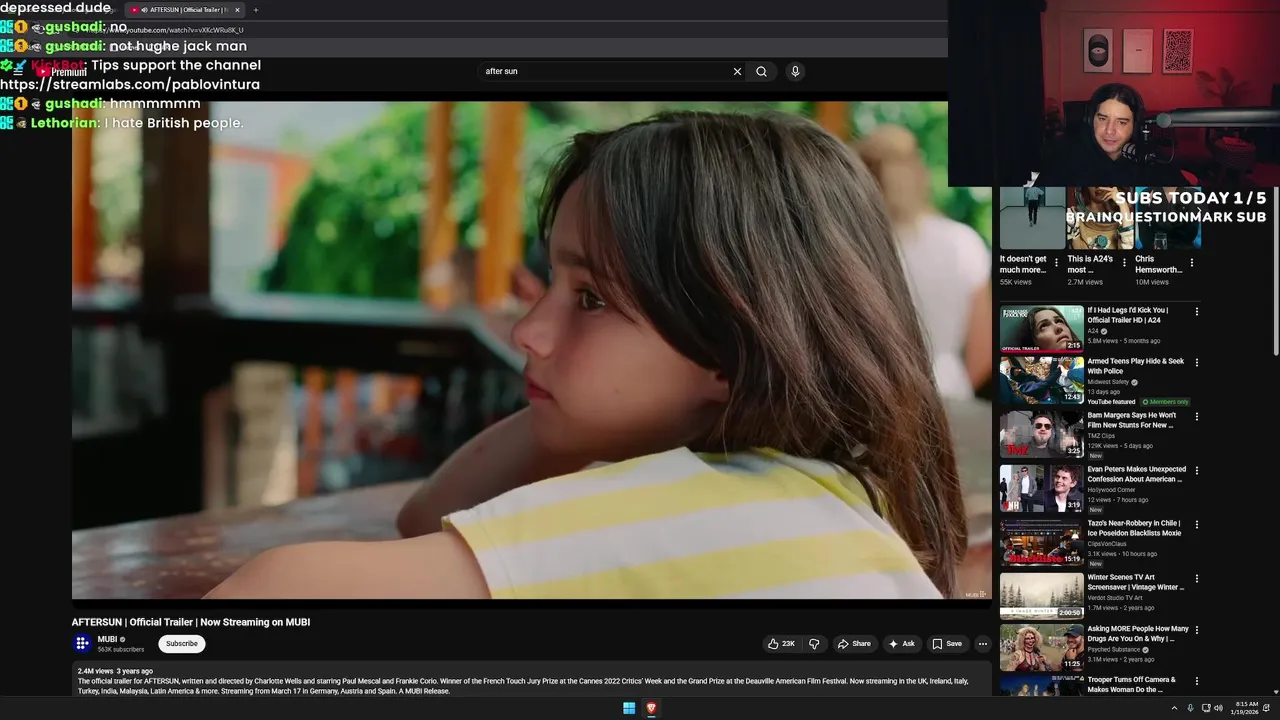This screenshot has height=720, width=1280.
Task: Open the MUBI channel name link
Action: (x=107, y=639)
